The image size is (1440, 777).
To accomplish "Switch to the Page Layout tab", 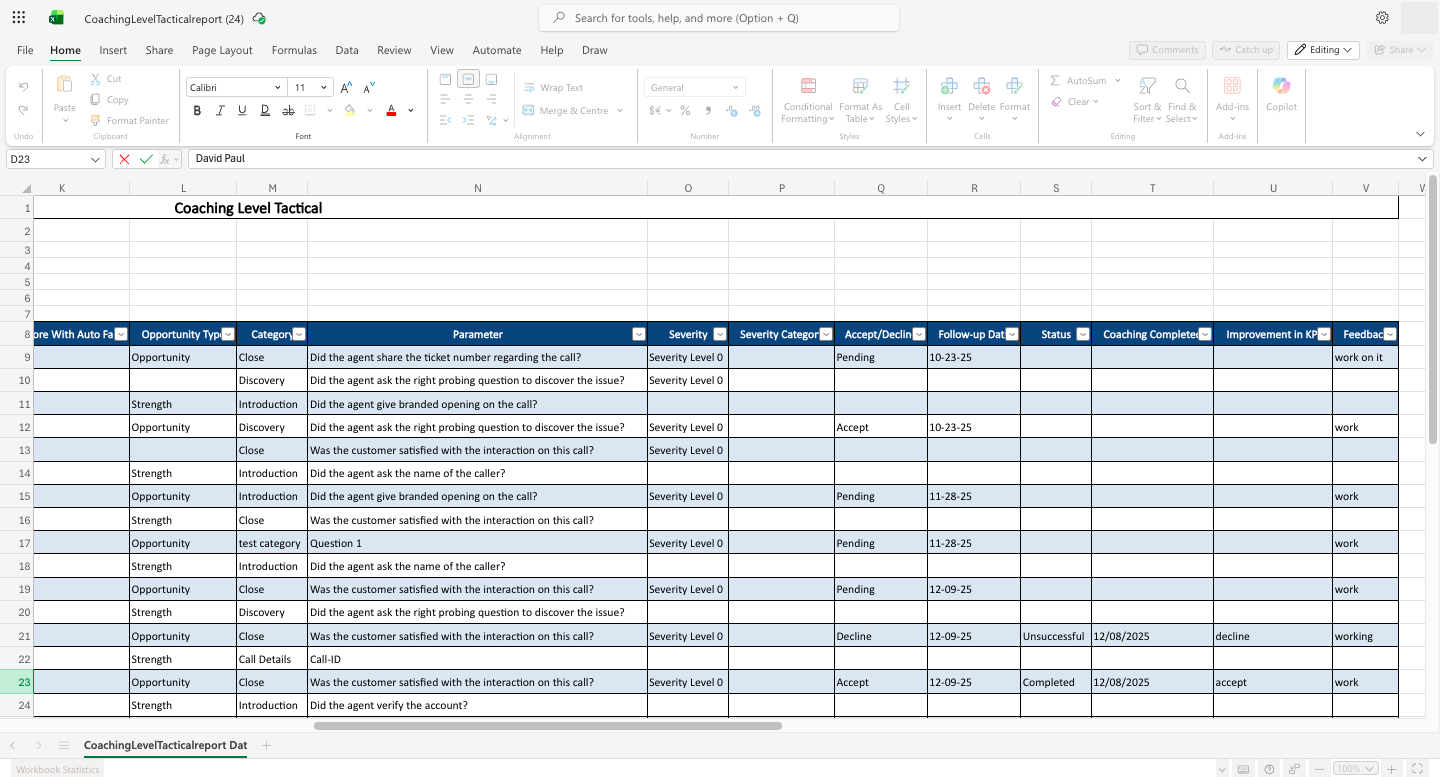I will click(x=222, y=50).
